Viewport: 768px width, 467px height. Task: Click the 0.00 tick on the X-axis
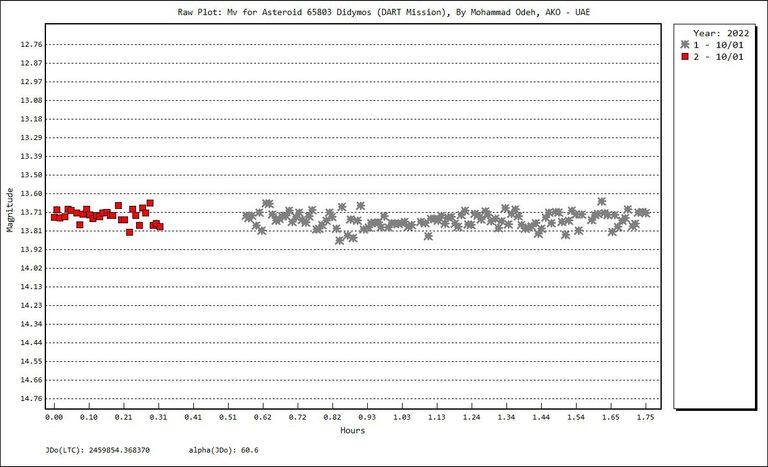coord(54,416)
